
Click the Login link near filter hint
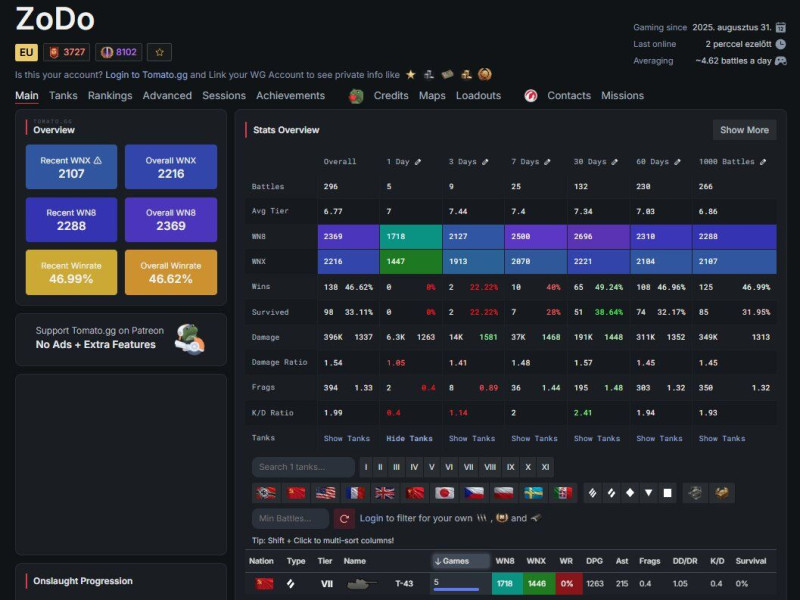371,518
